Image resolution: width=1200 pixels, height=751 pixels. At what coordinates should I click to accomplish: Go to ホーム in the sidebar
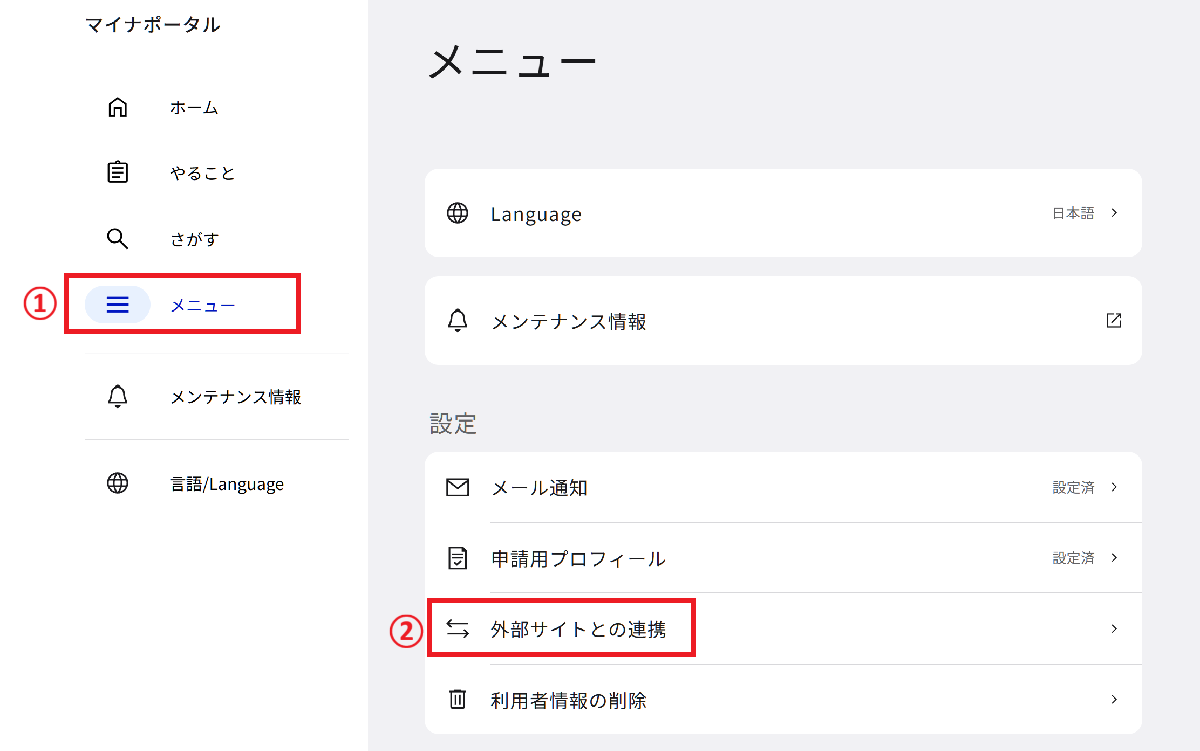194,108
